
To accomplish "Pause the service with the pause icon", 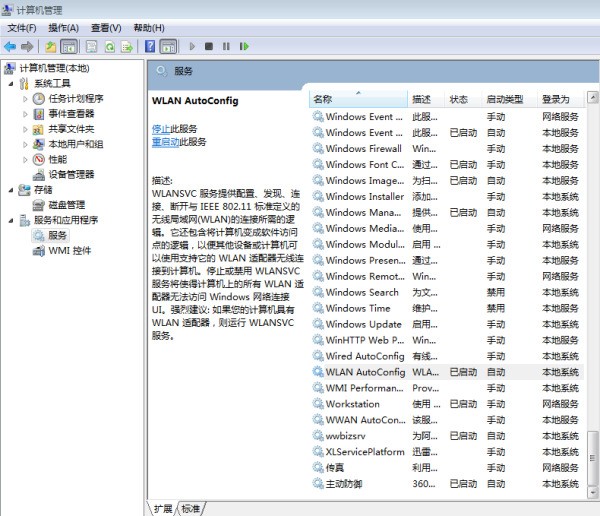I will click(x=226, y=46).
